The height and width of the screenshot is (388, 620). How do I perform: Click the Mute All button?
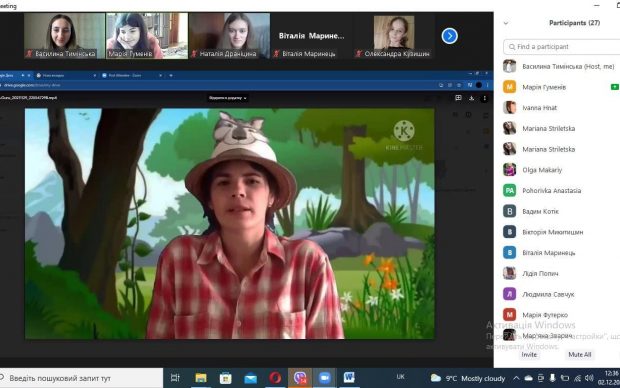[x=580, y=355]
